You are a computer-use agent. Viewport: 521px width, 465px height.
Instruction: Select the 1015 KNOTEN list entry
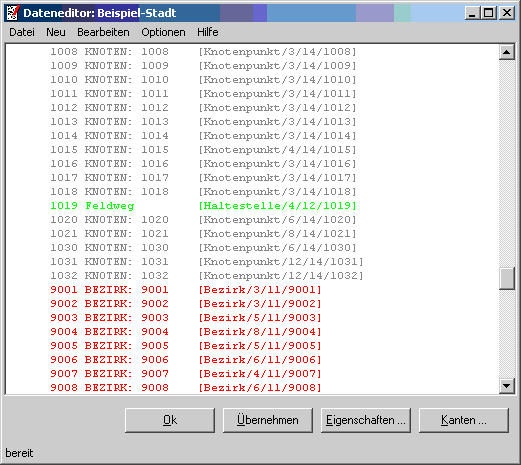pyautogui.click(x=203, y=150)
